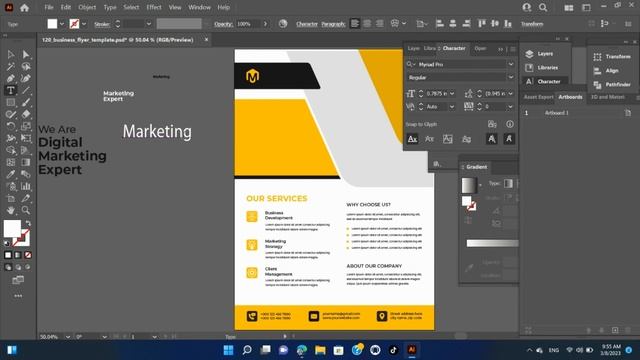This screenshot has width=640, height=360.
Task: Click the Recolor Artwork wheel icon
Action: 283,24
